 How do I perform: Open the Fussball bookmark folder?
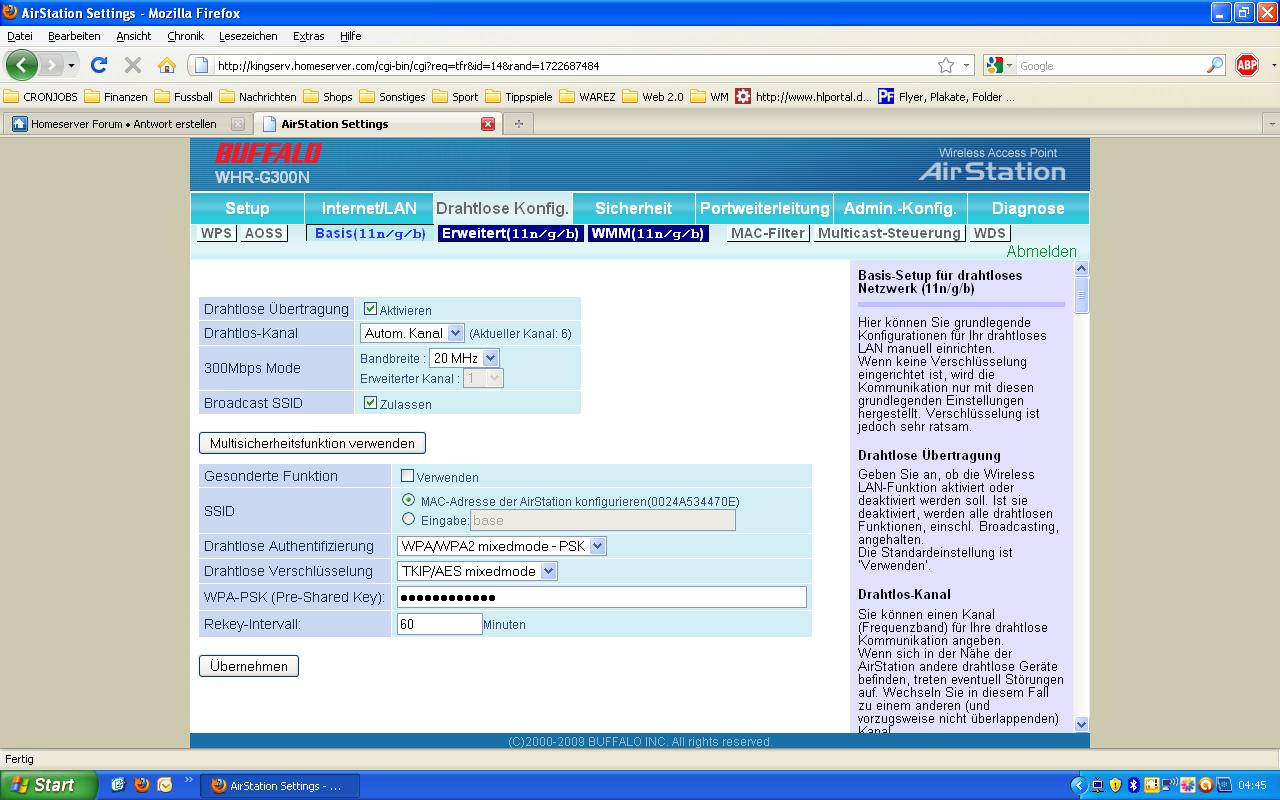coord(184,97)
